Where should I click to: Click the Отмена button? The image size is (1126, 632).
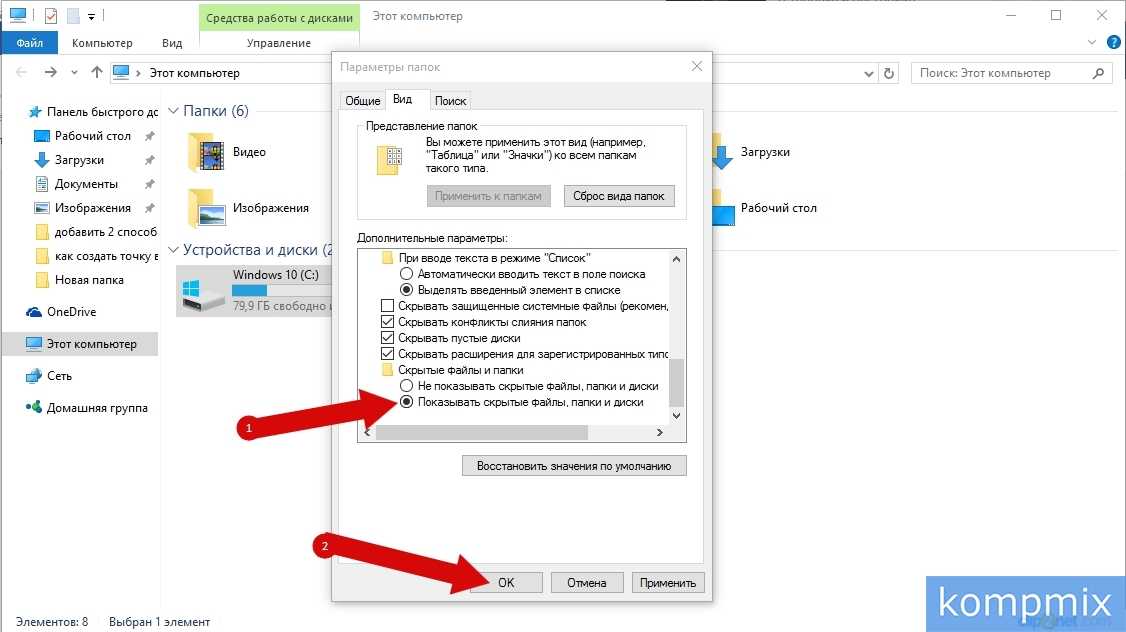587,582
